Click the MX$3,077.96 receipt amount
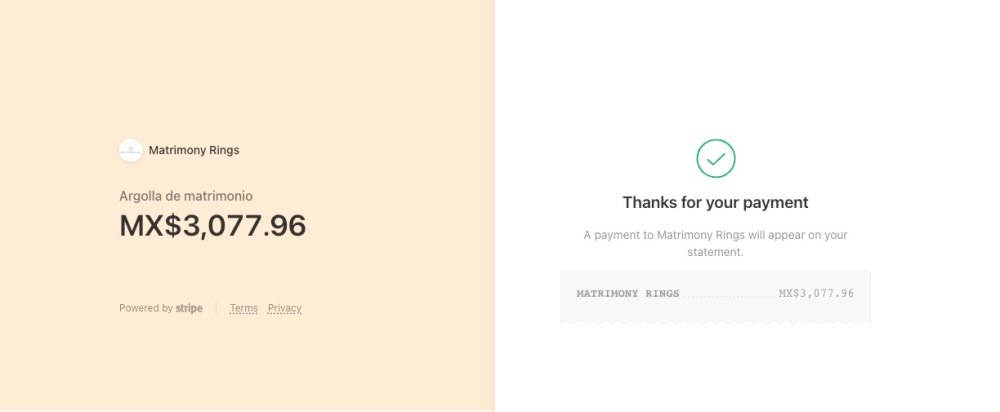Screen dimensions: 1000x412 [x=816, y=293]
